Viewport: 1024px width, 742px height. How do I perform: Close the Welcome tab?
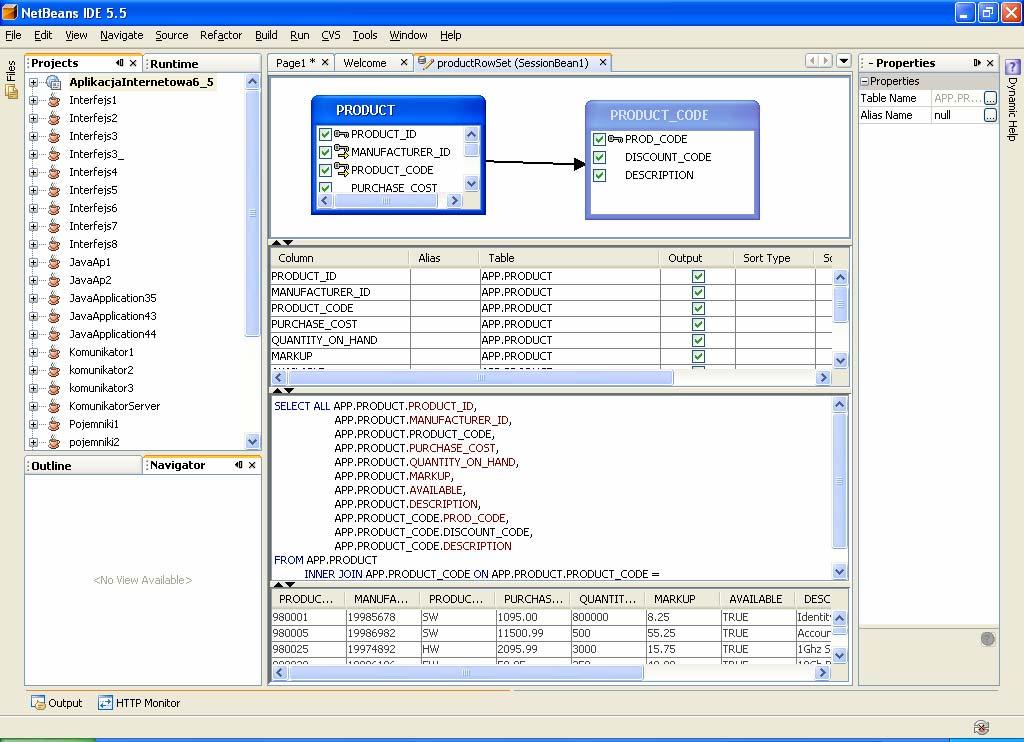(404, 62)
